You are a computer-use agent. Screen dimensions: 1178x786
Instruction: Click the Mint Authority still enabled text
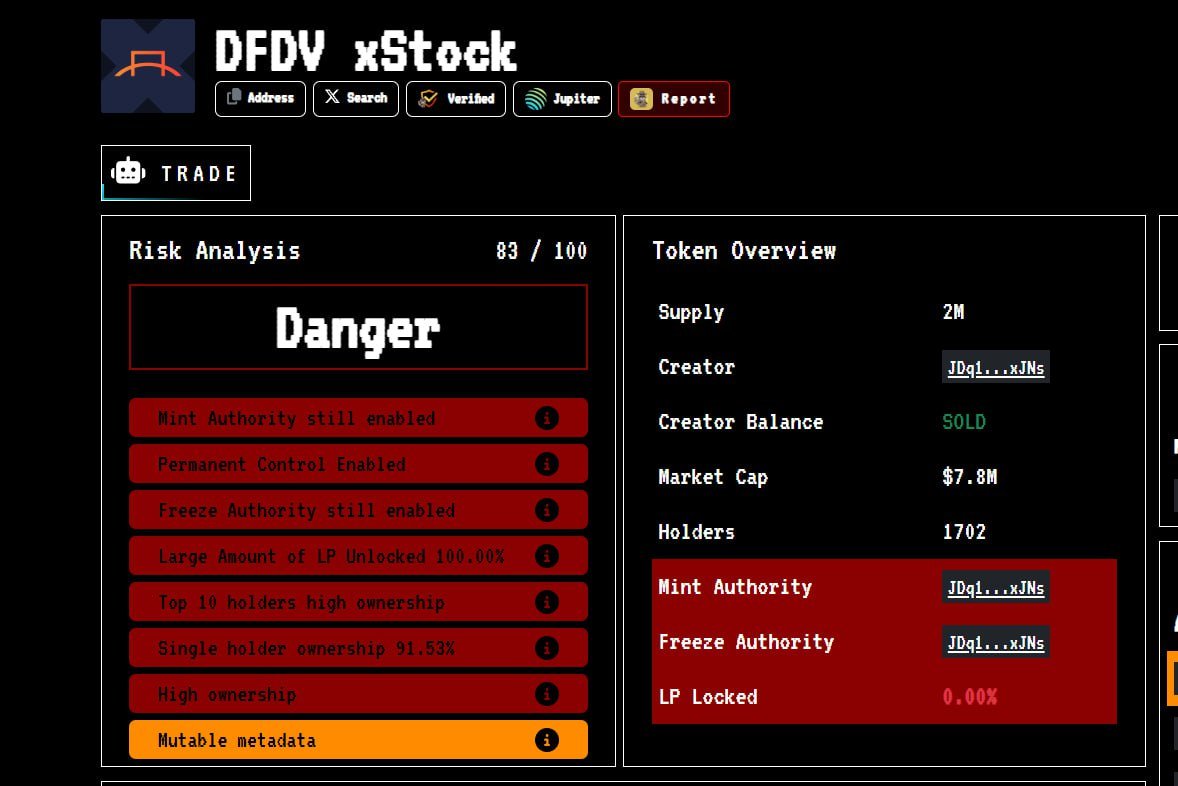(296, 419)
